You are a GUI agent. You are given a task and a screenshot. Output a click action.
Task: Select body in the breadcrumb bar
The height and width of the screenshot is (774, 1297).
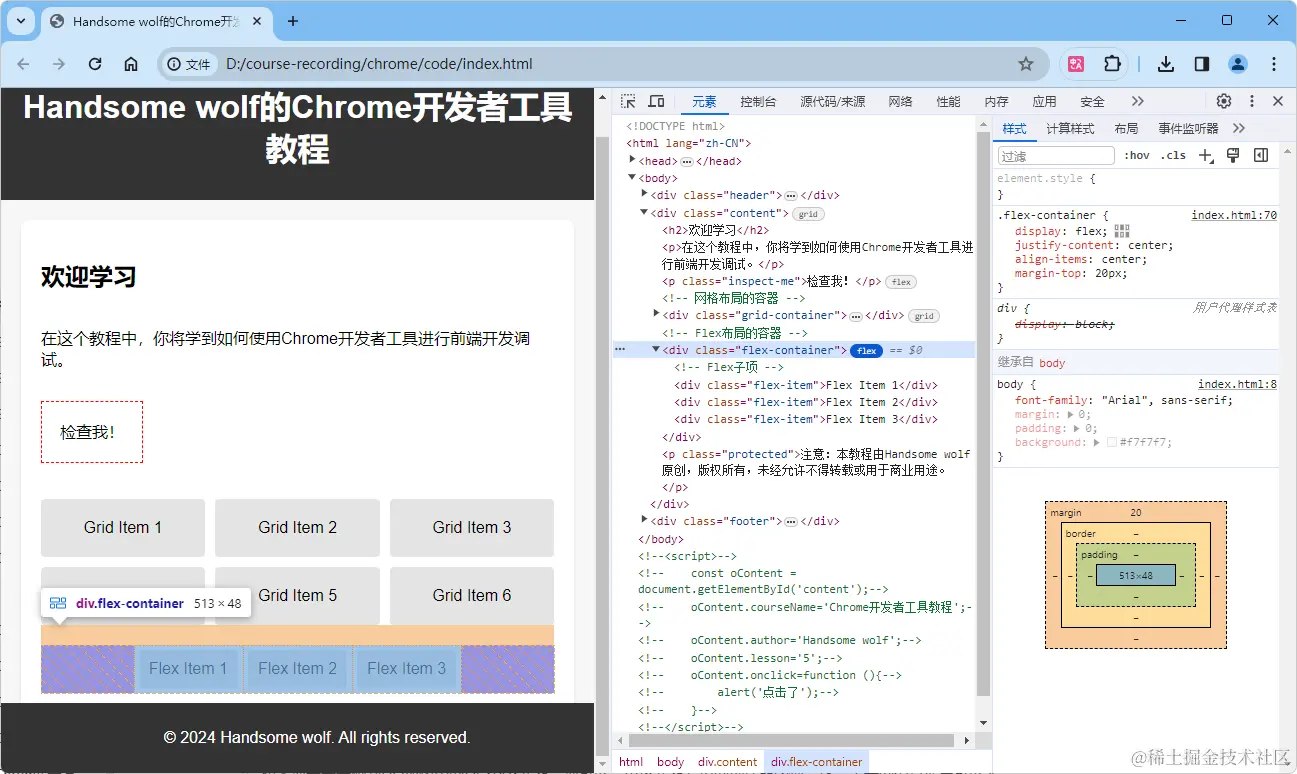(671, 762)
